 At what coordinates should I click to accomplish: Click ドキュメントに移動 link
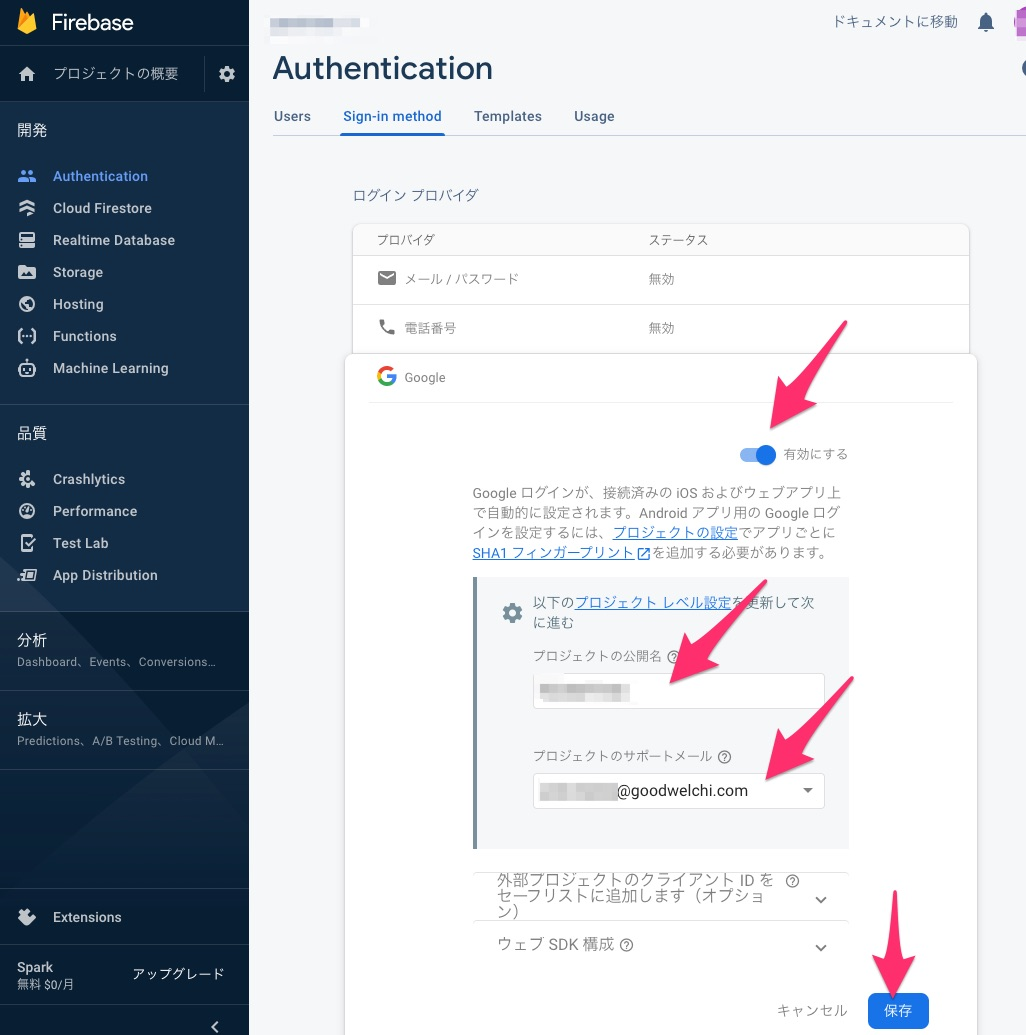(895, 22)
